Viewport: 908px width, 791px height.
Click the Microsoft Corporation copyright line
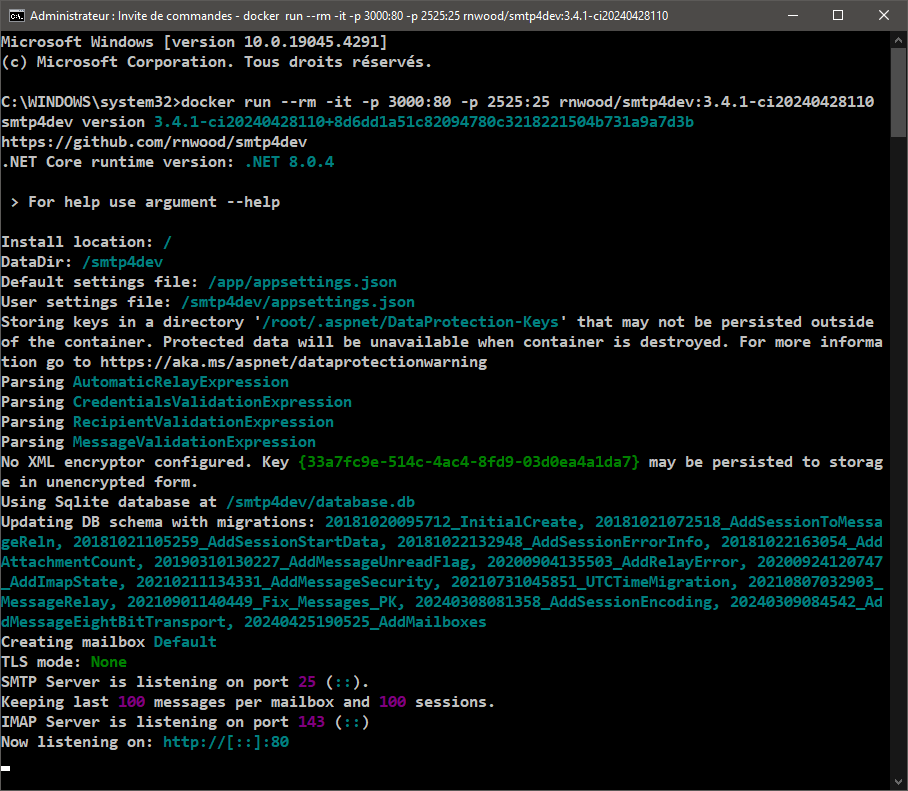pyautogui.click(x=217, y=62)
